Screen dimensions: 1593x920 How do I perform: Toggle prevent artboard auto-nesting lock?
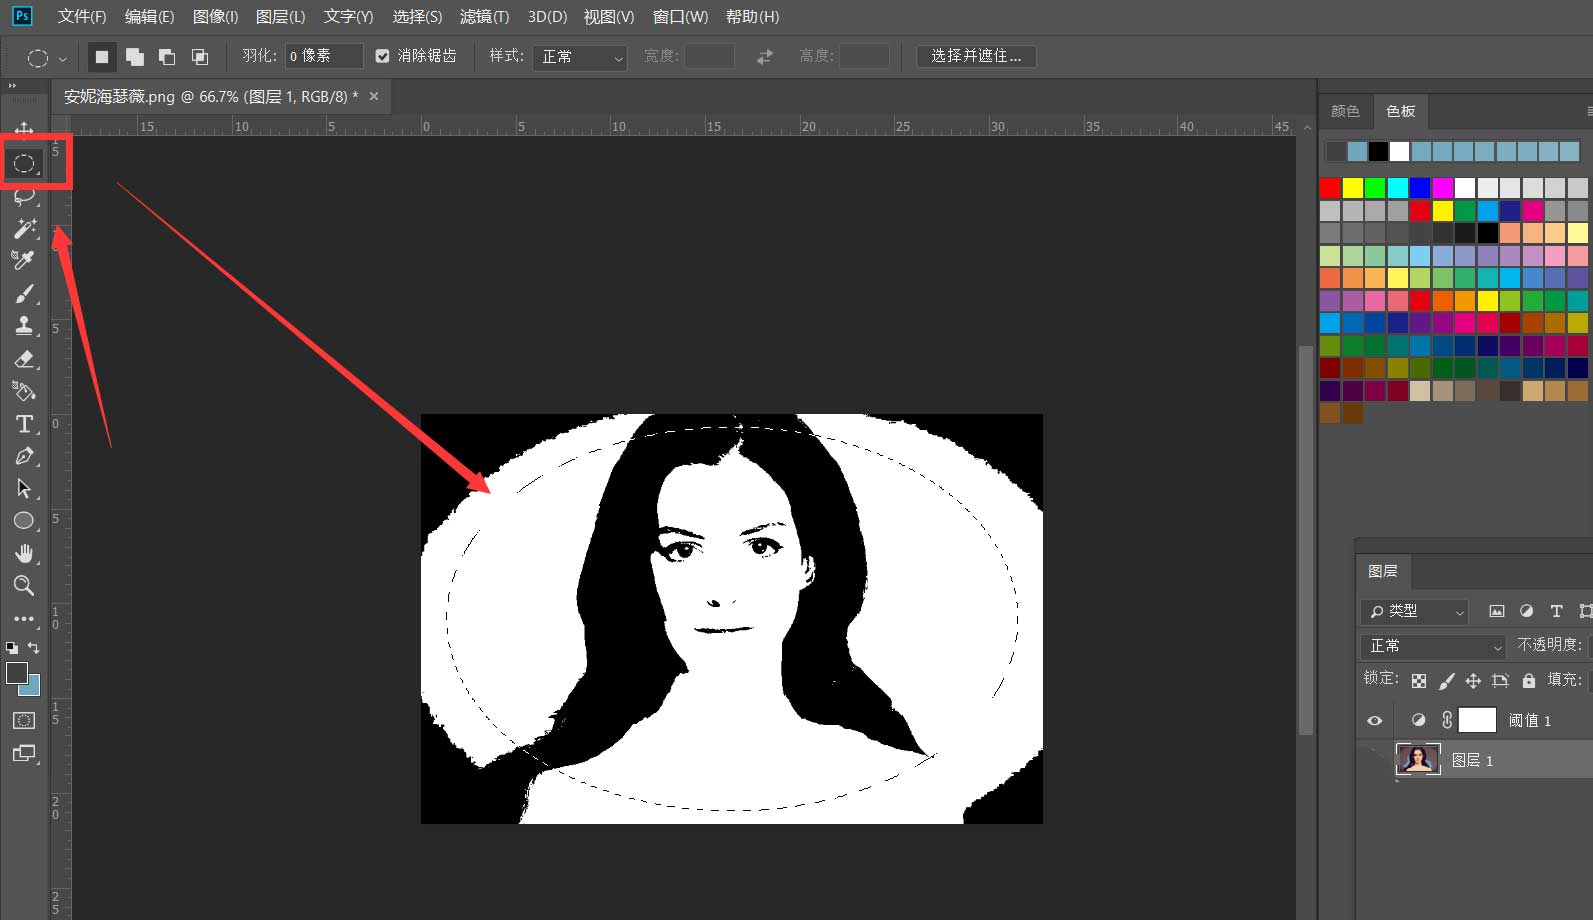click(1500, 681)
